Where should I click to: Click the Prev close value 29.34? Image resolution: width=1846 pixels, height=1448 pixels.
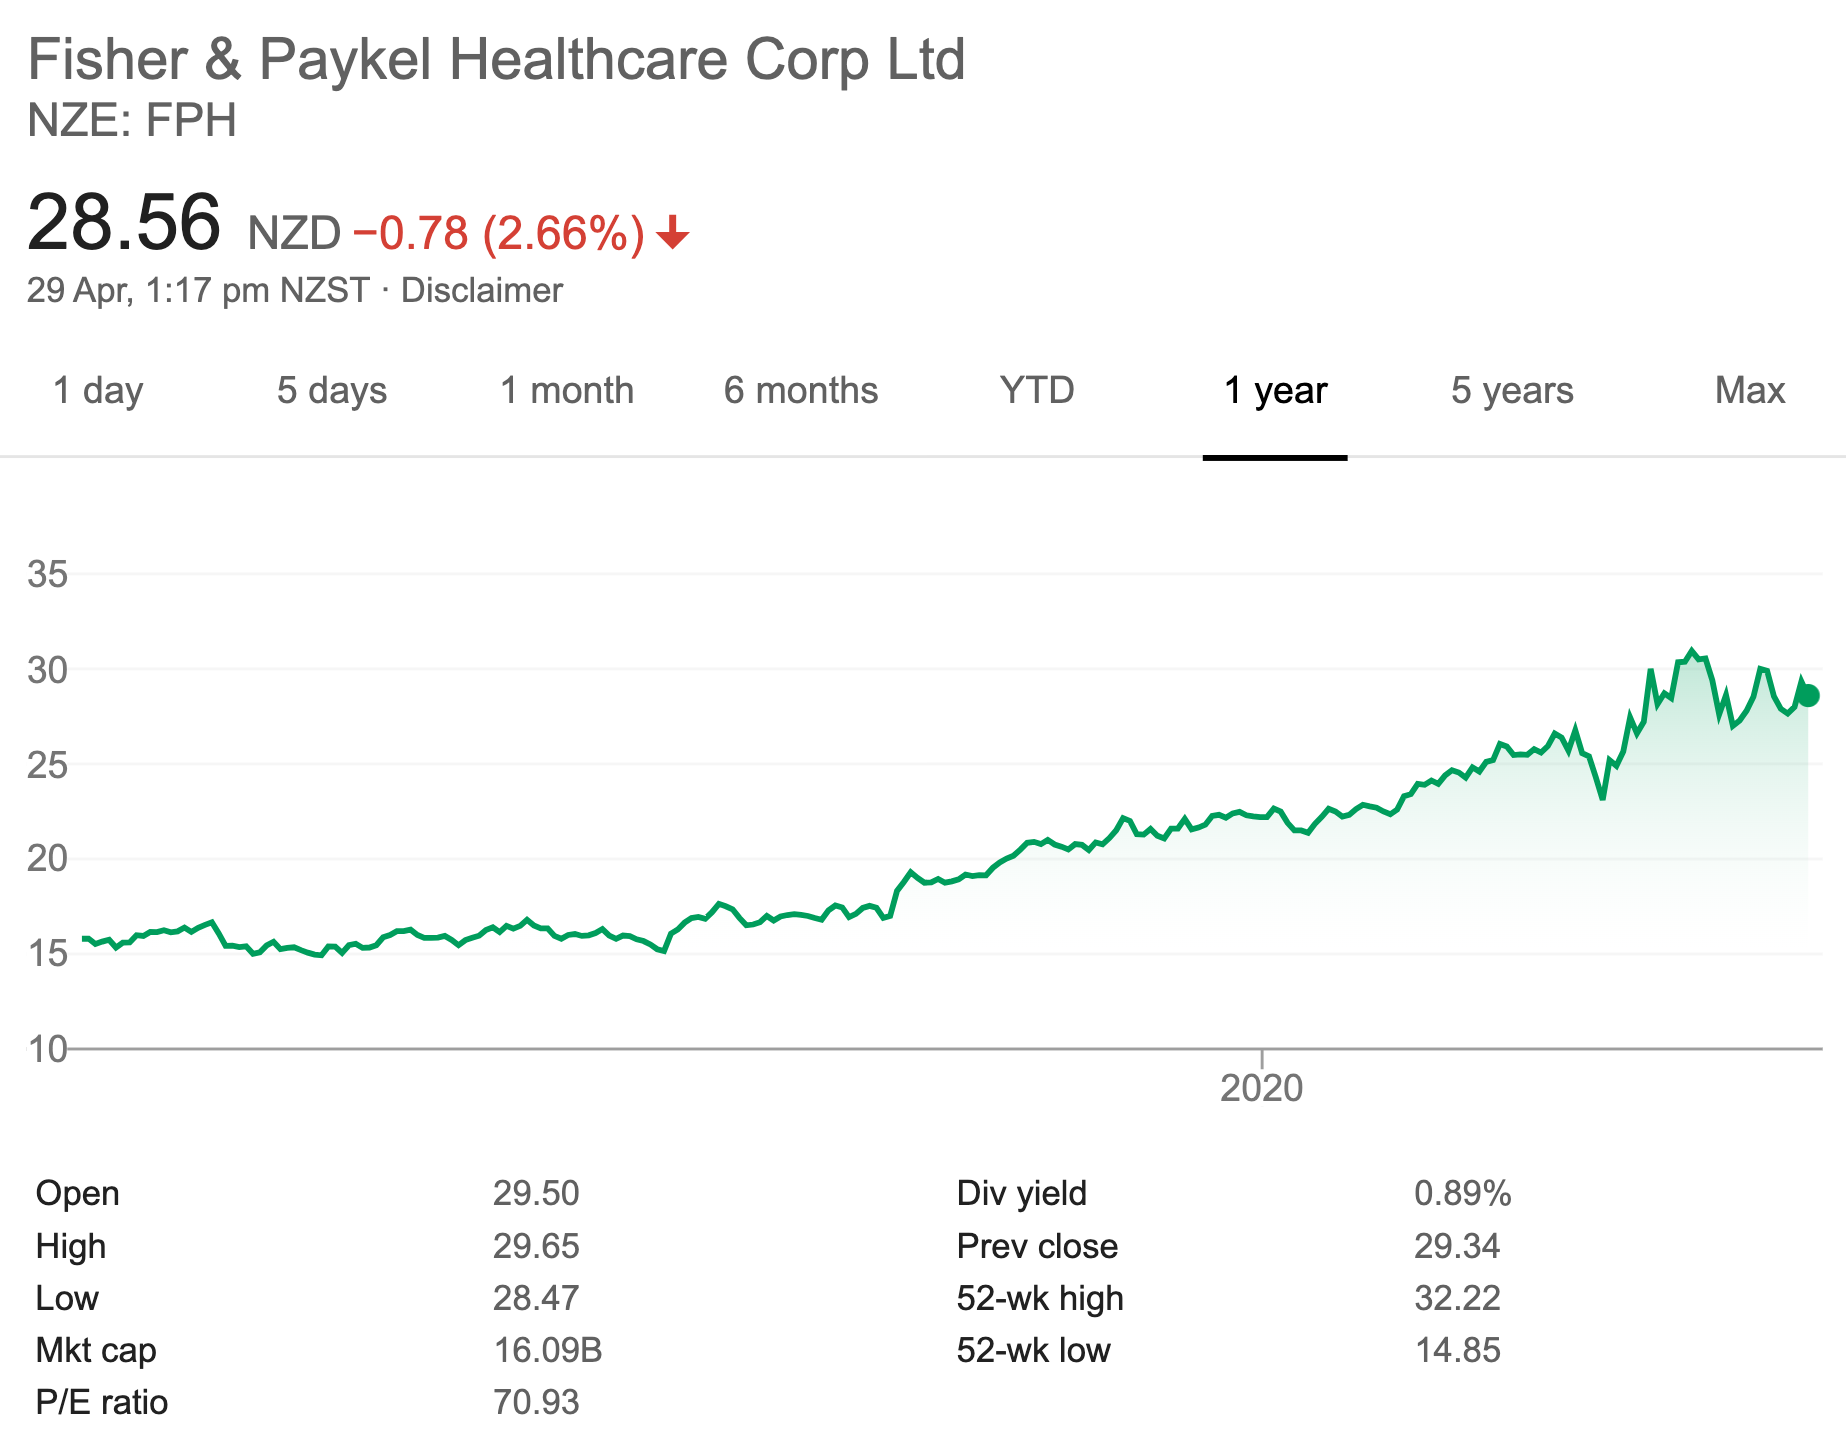pos(1457,1246)
